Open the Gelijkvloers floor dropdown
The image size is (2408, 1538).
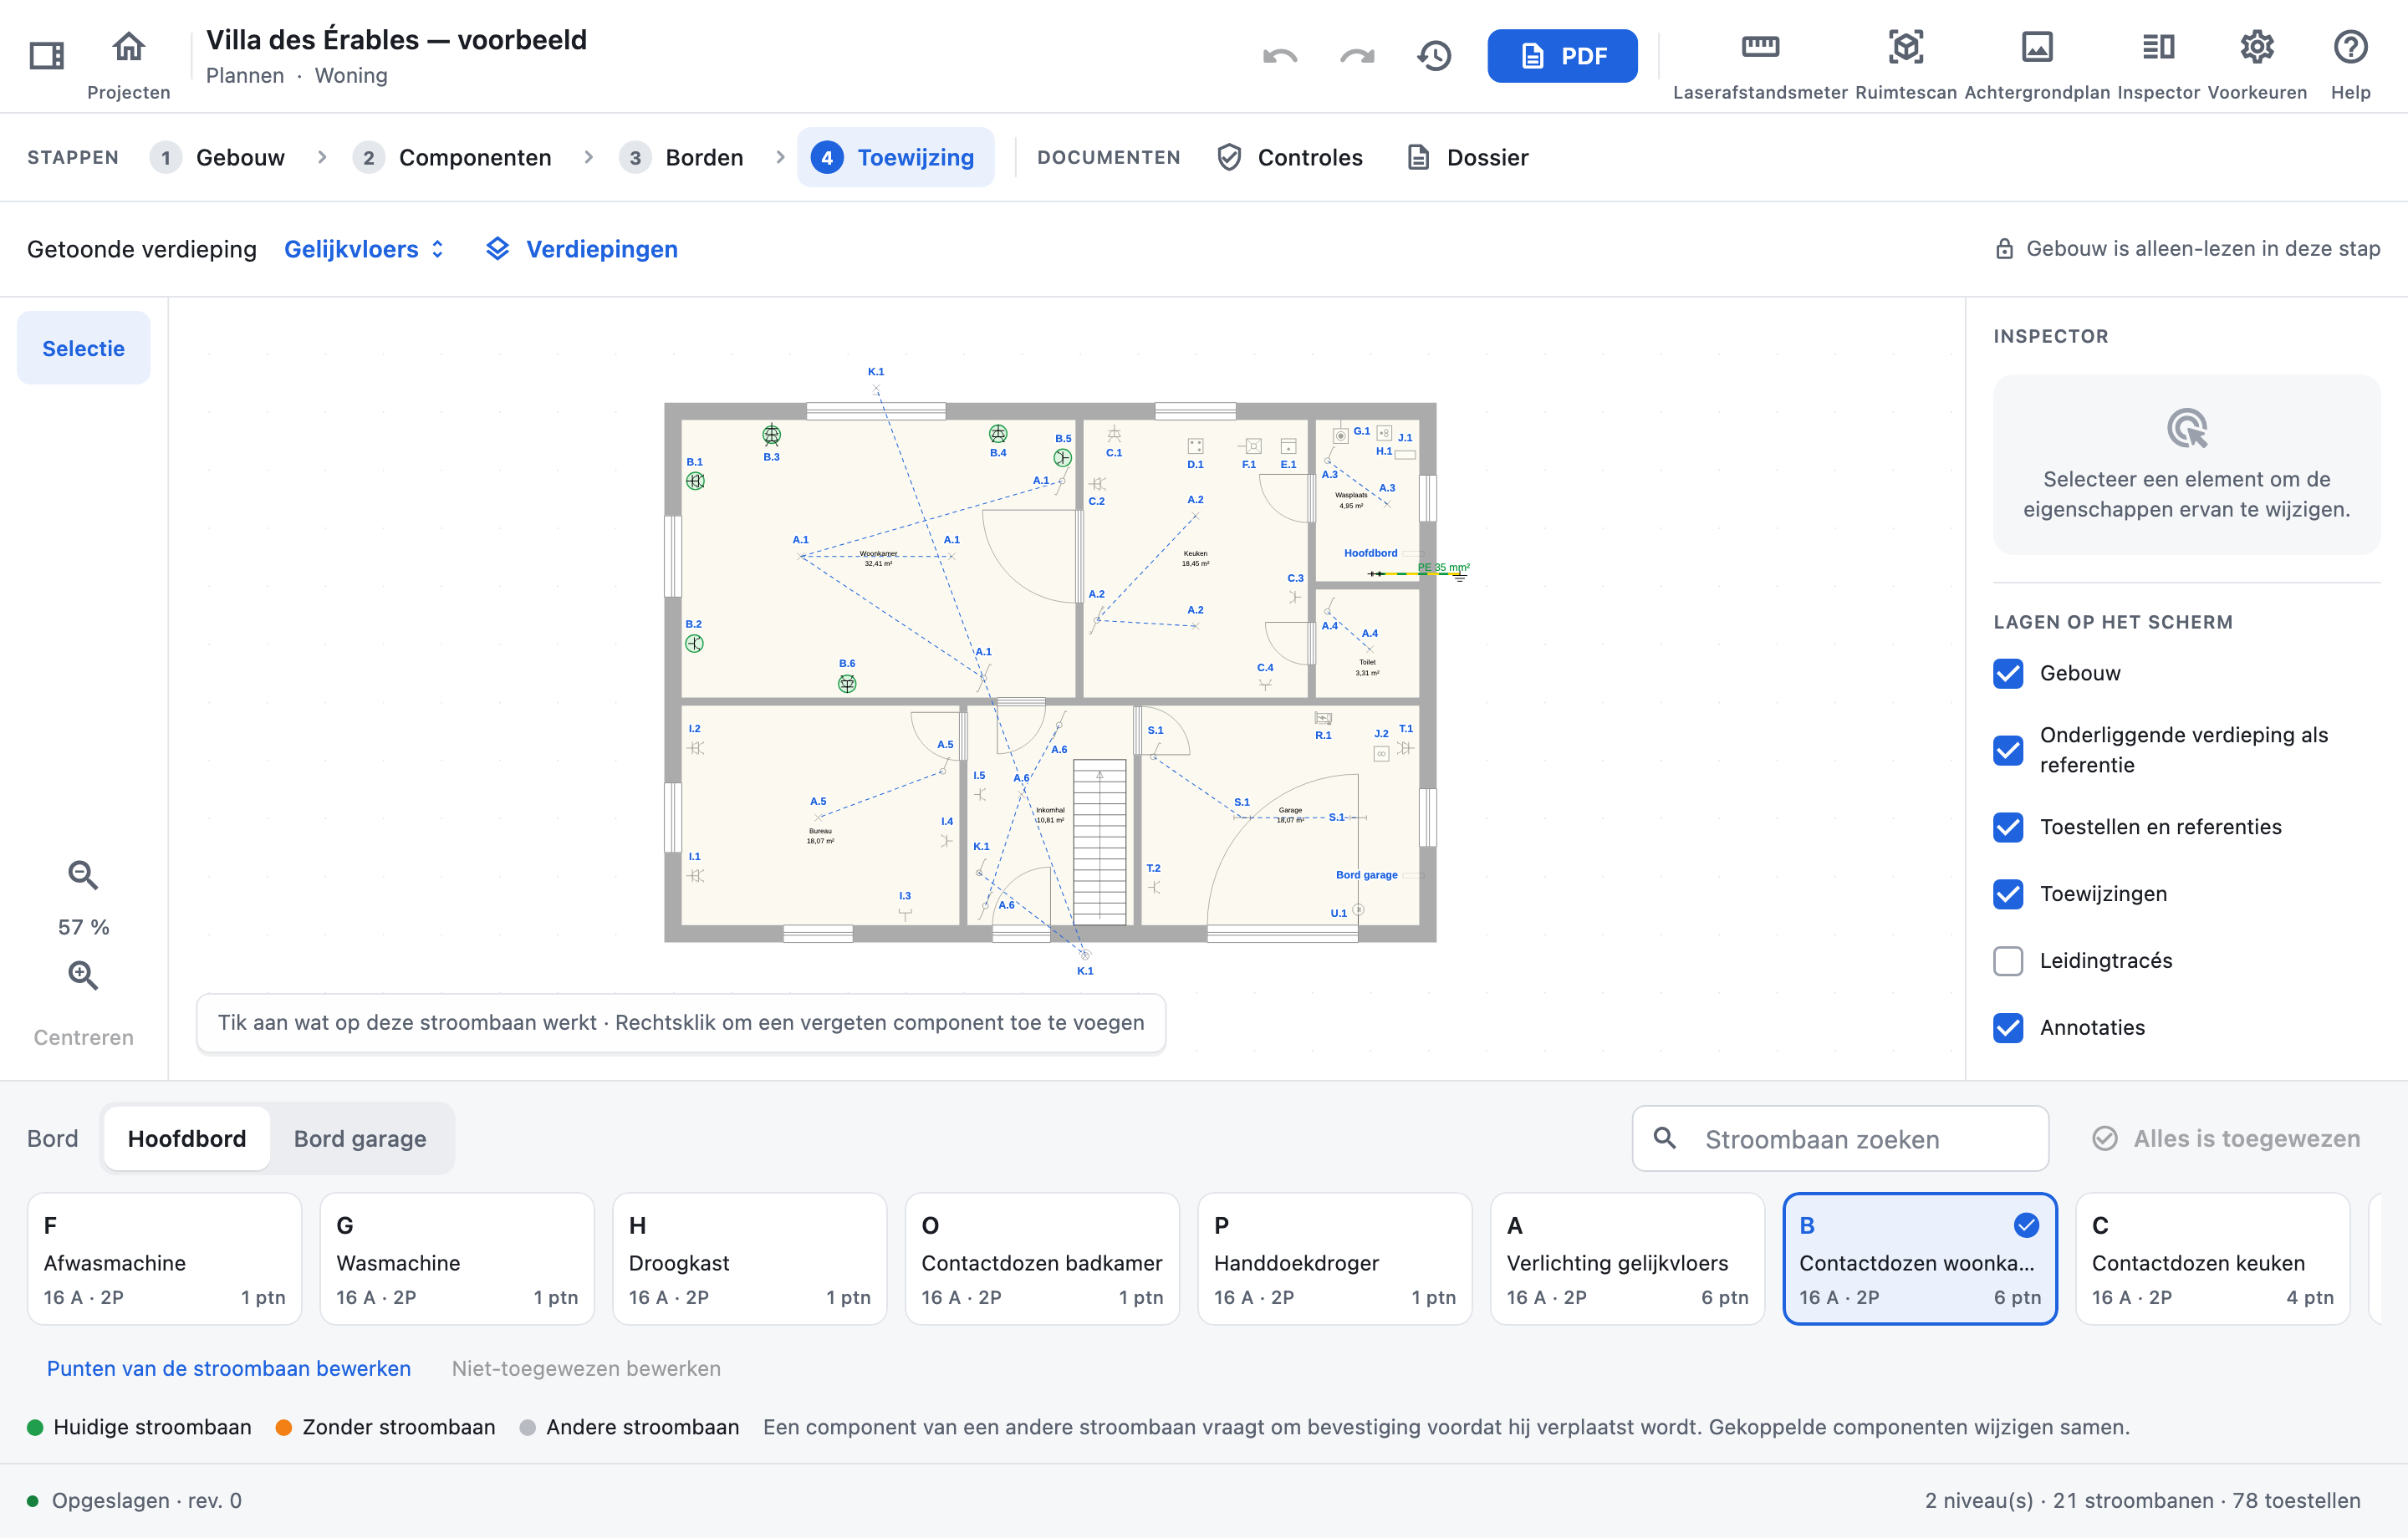(x=364, y=249)
